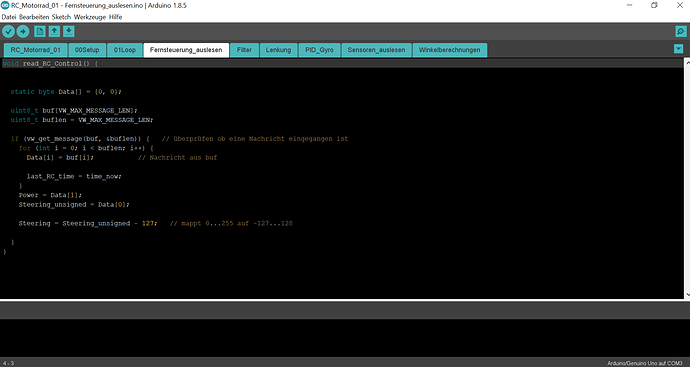
Task: Click the line 'static byte Data[] = {0, 0};'
Action: click(66, 92)
